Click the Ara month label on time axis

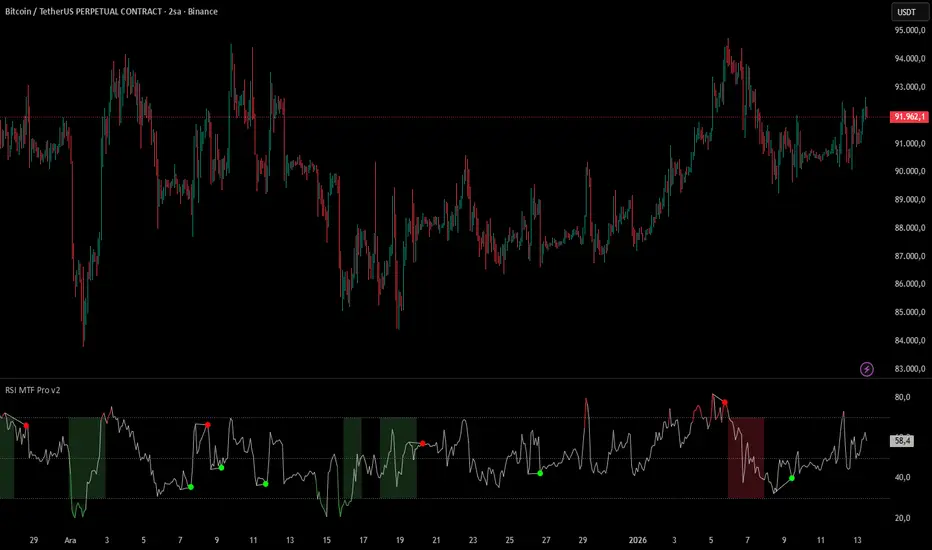pos(70,540)
